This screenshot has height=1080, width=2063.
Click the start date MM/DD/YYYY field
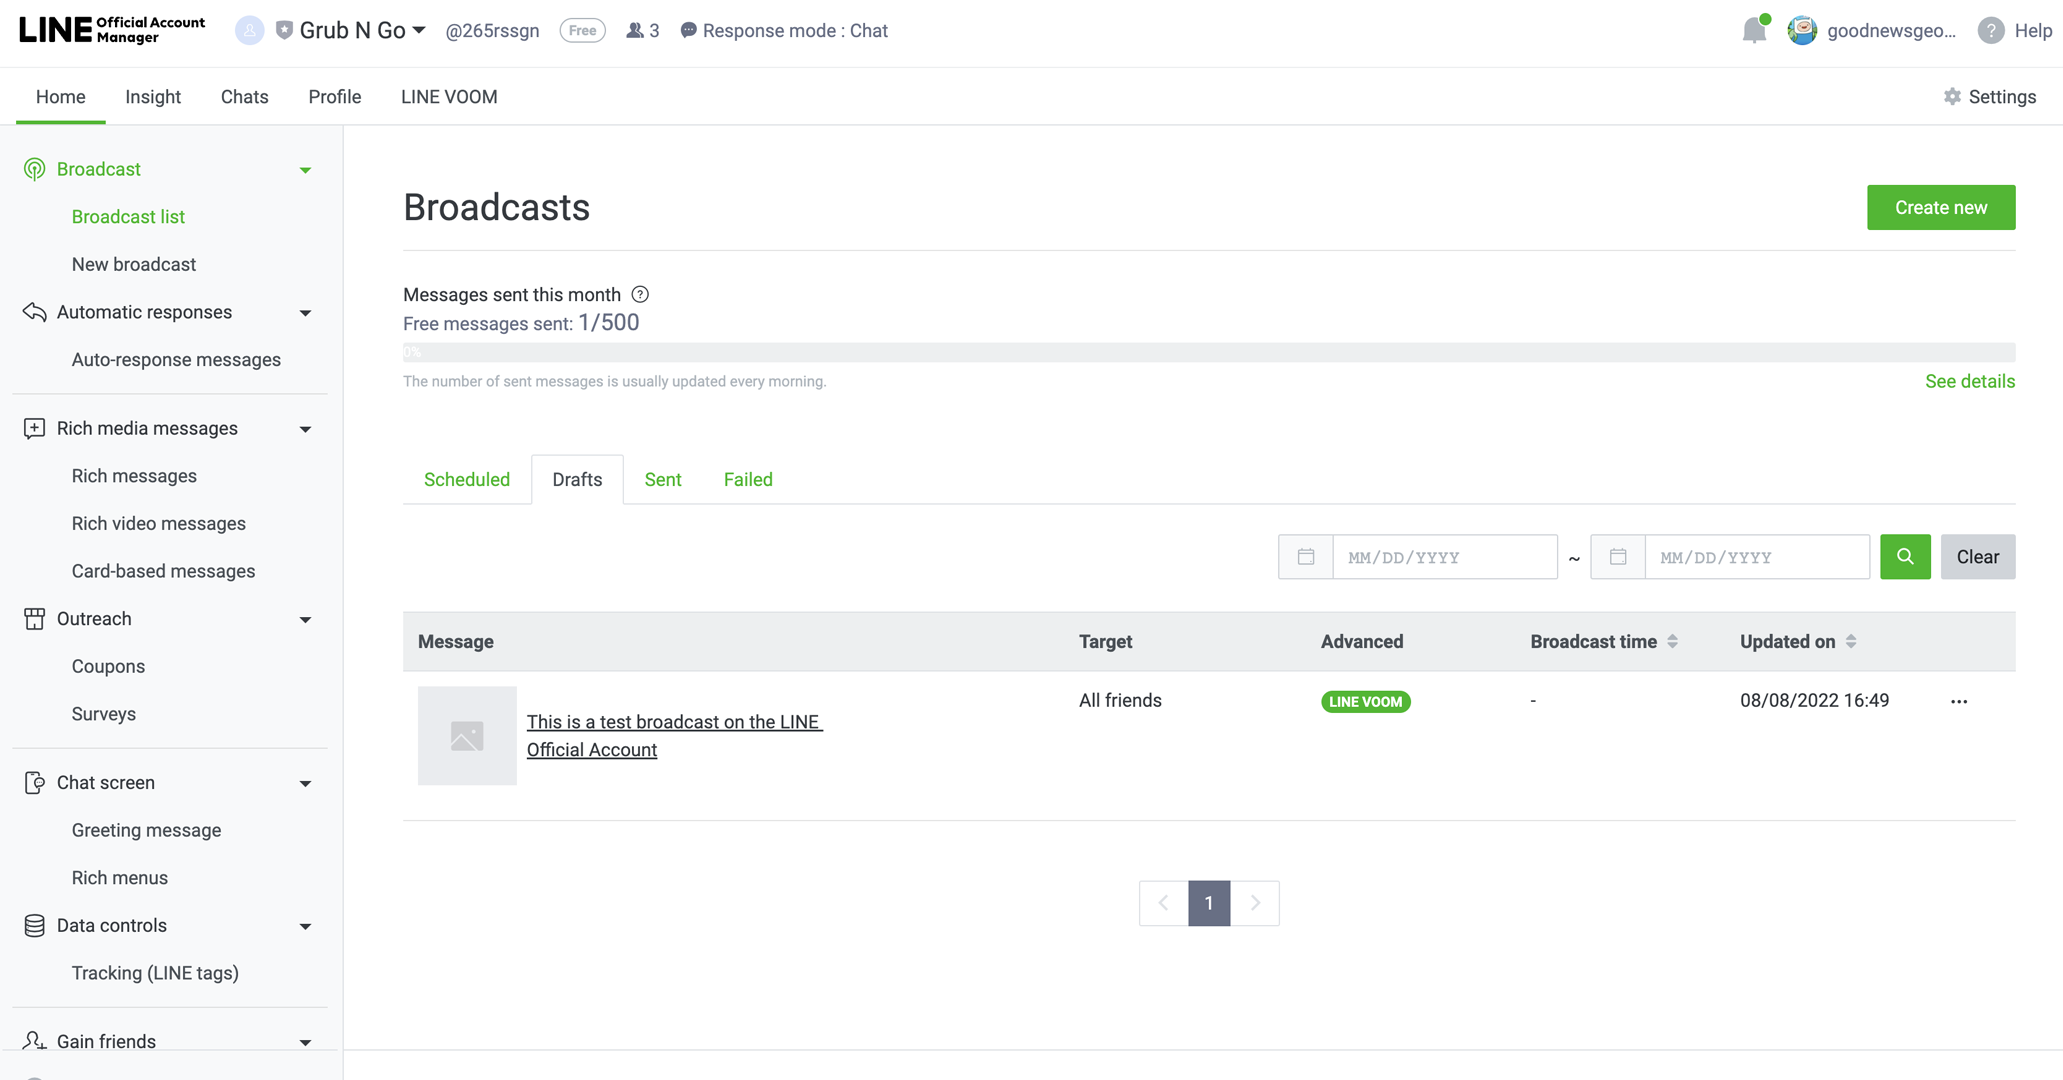coord(1445,557)
